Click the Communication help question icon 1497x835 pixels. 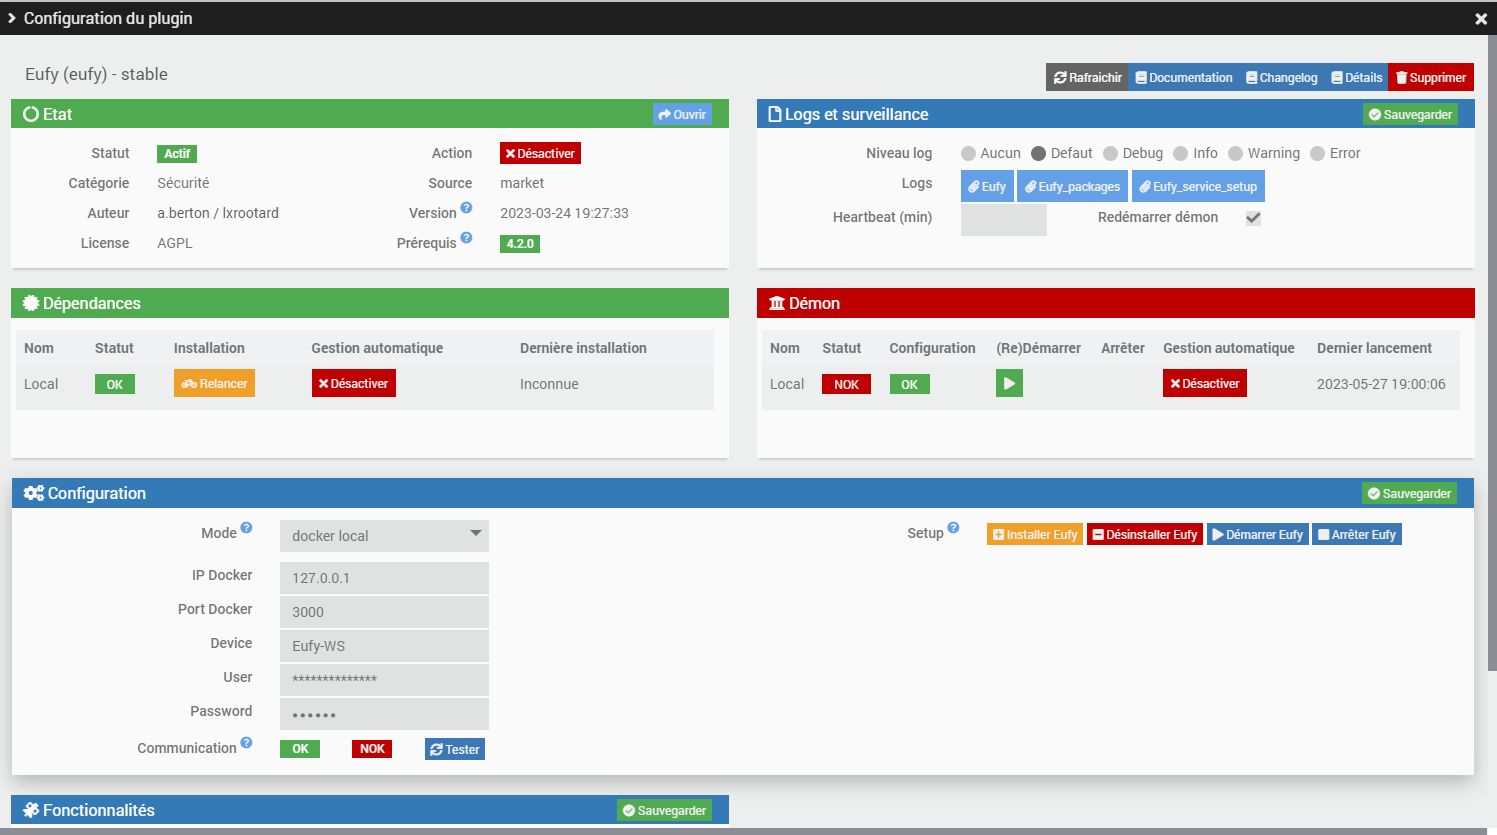coord(246,743)
